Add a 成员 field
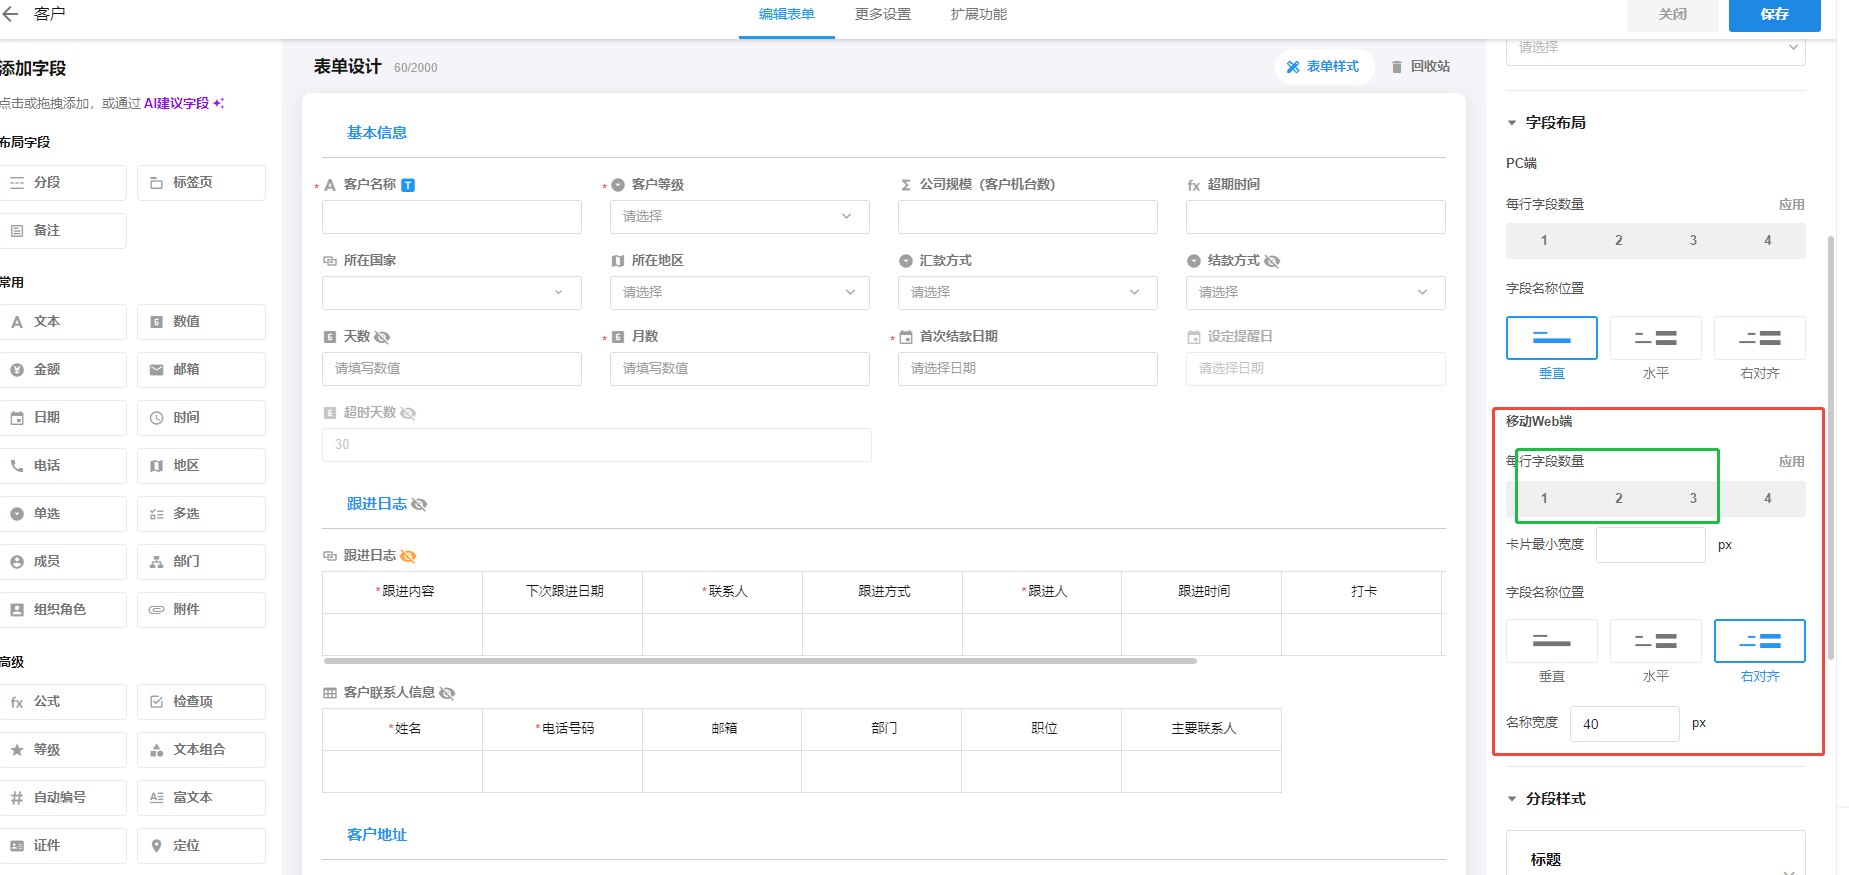The height and width of the screenshot is (875, 1849). click(x=62, y=562)
